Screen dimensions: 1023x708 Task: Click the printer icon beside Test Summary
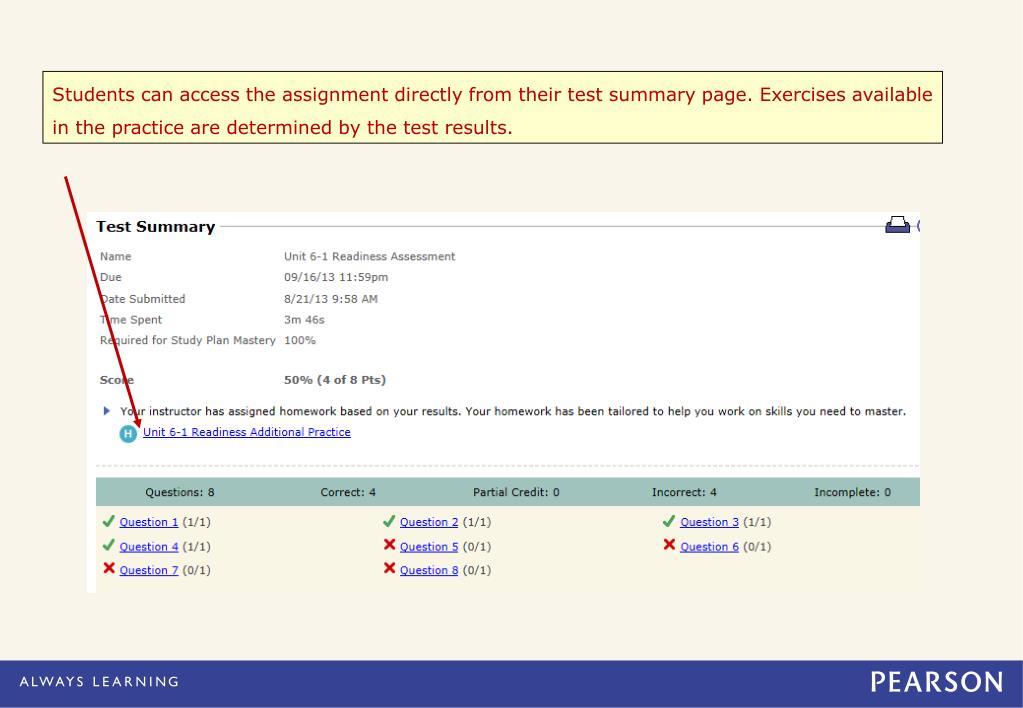(897, 224)
